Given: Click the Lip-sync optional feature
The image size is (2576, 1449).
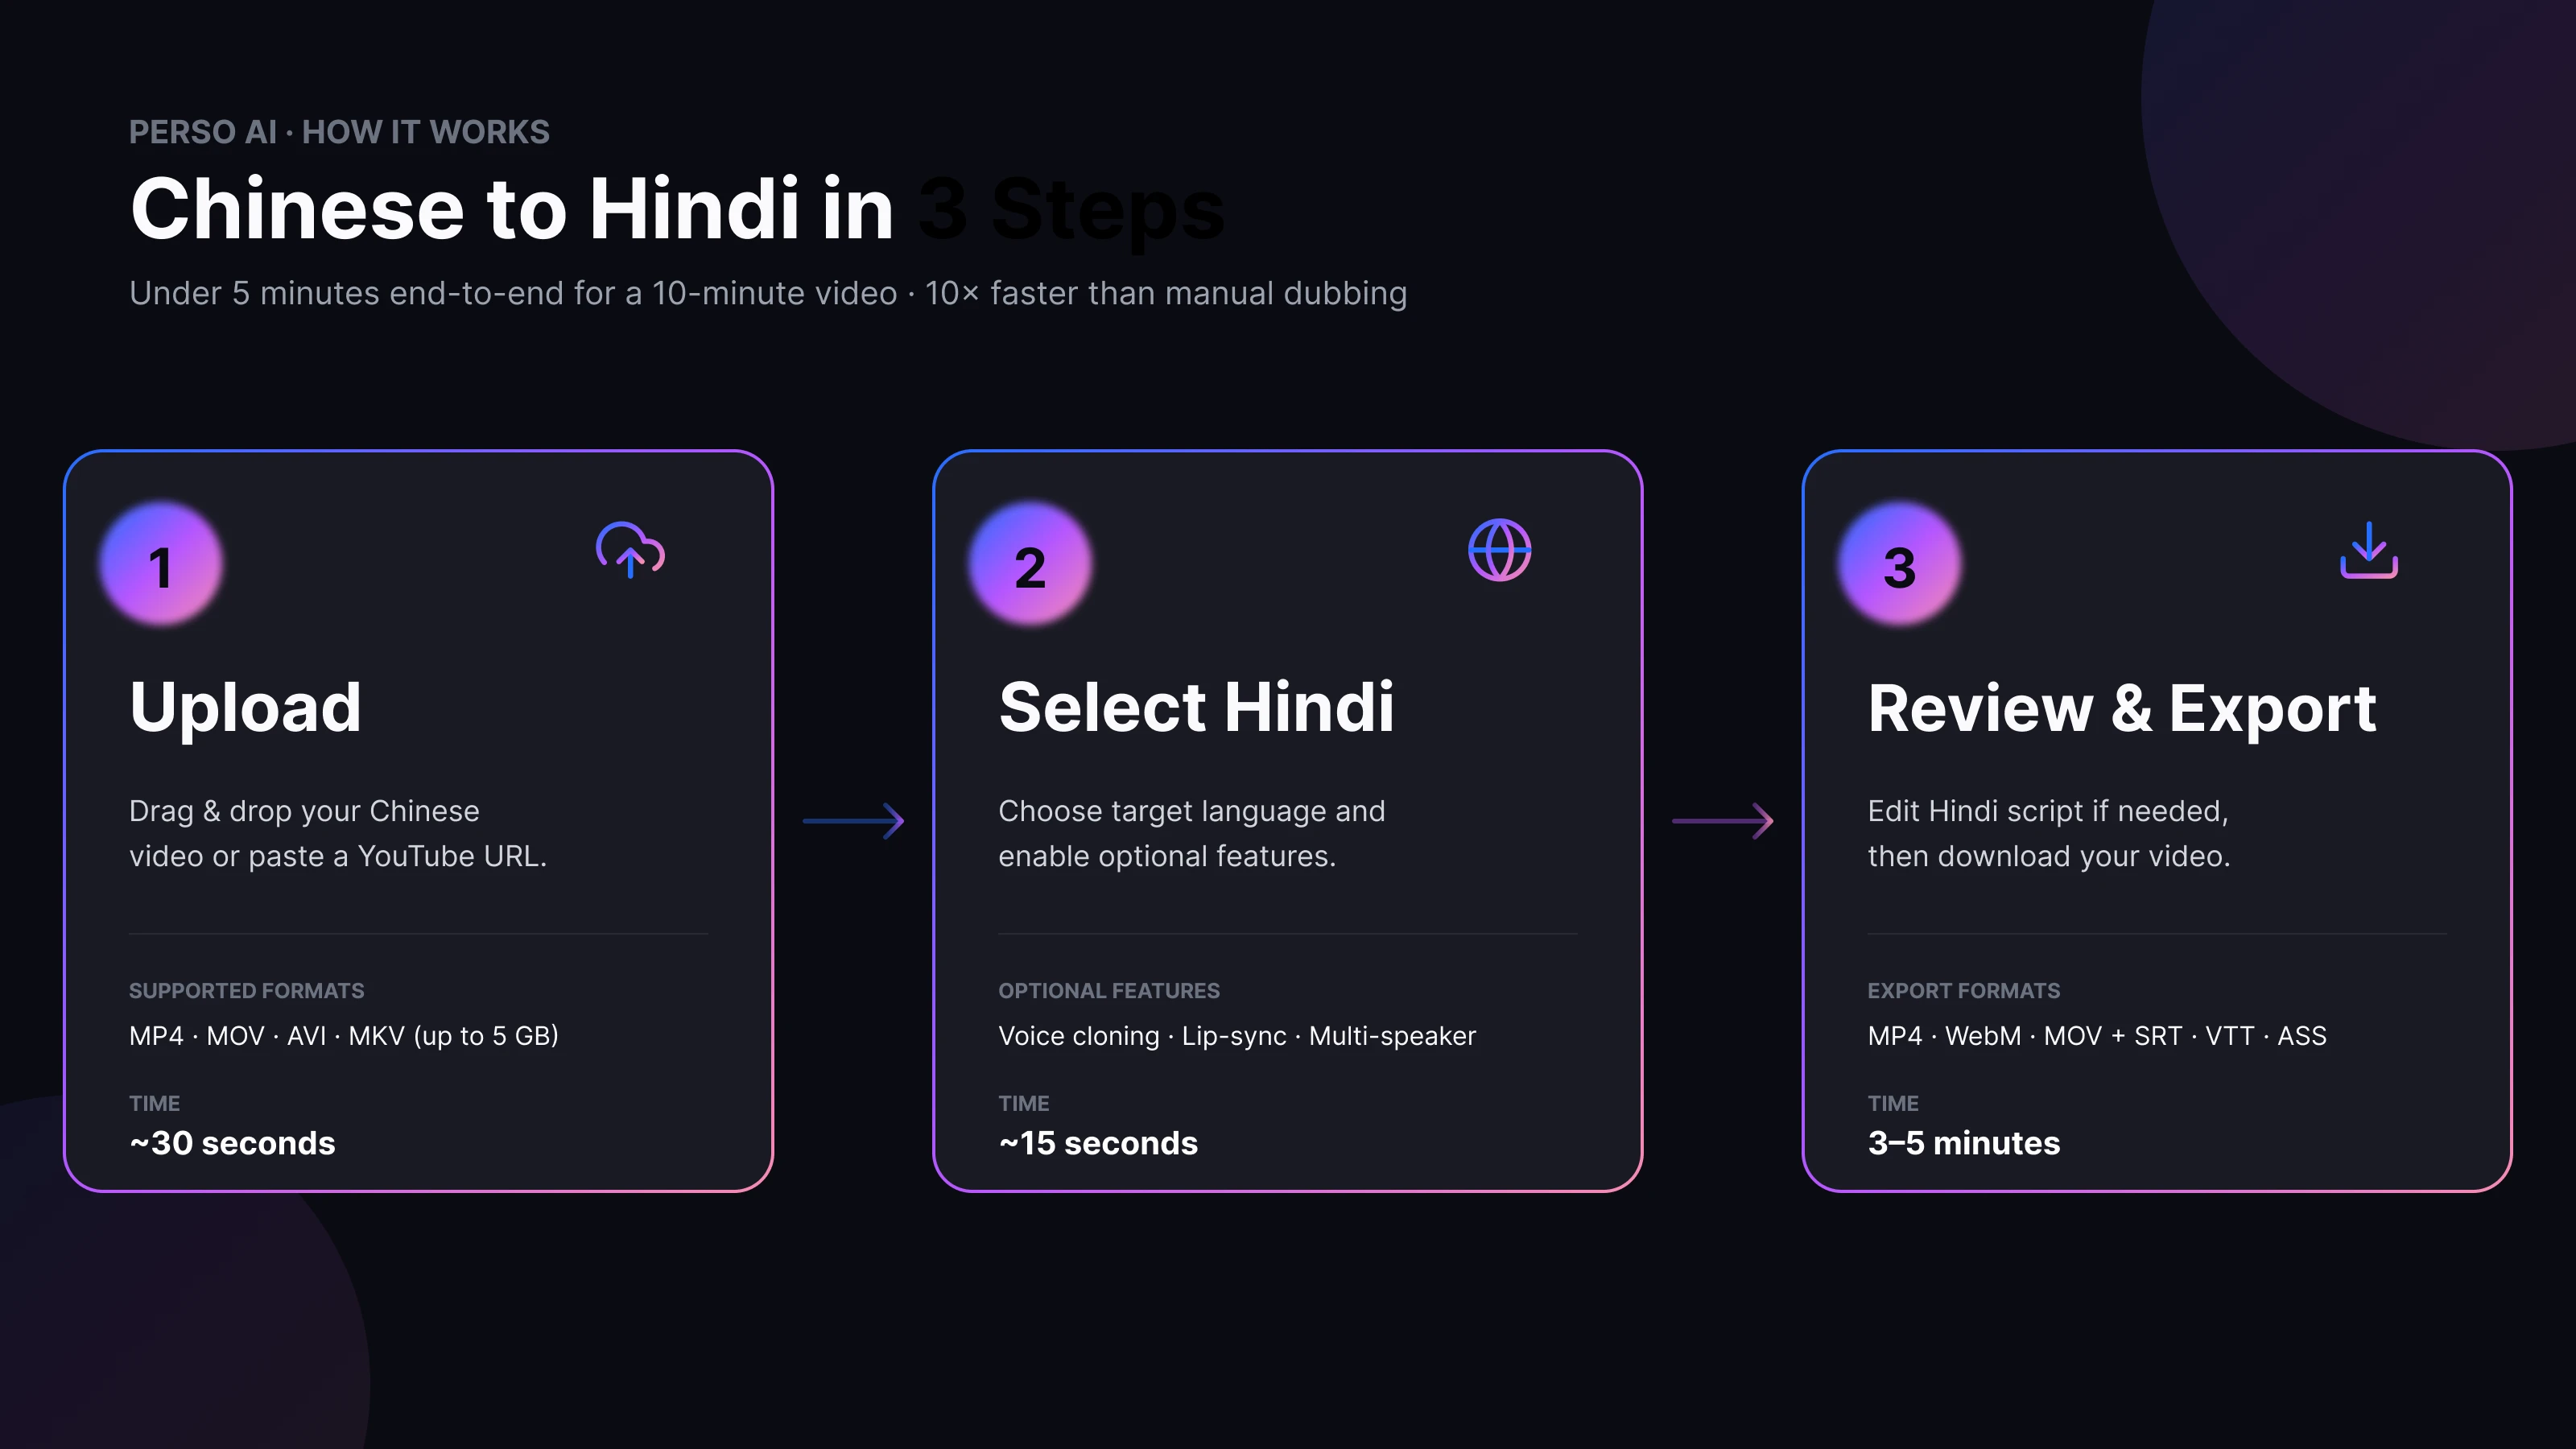Looking at the screenshot, I should [x=1233, y=1036].
